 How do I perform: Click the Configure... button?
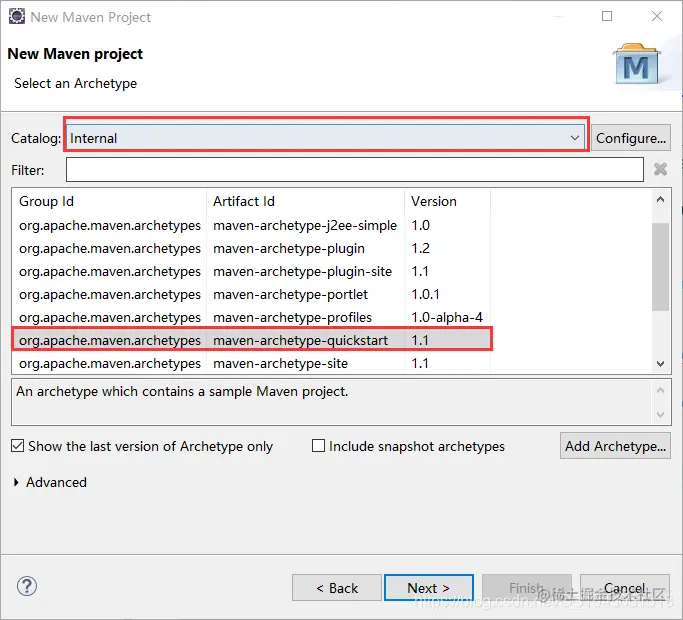click(x=630, y=138)
